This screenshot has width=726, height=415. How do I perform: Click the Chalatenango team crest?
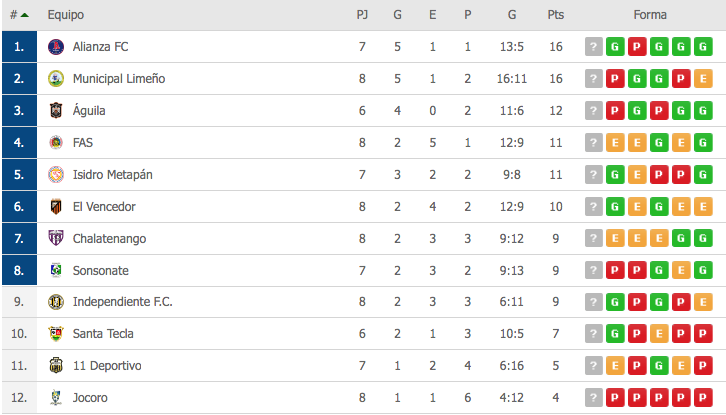56,239
